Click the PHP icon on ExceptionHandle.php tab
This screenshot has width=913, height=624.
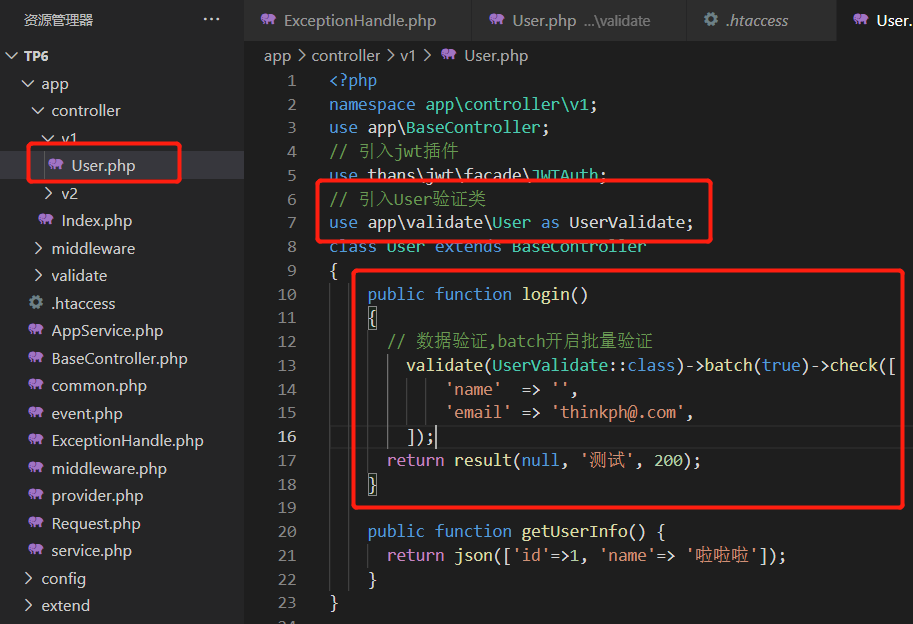point(268,20)
